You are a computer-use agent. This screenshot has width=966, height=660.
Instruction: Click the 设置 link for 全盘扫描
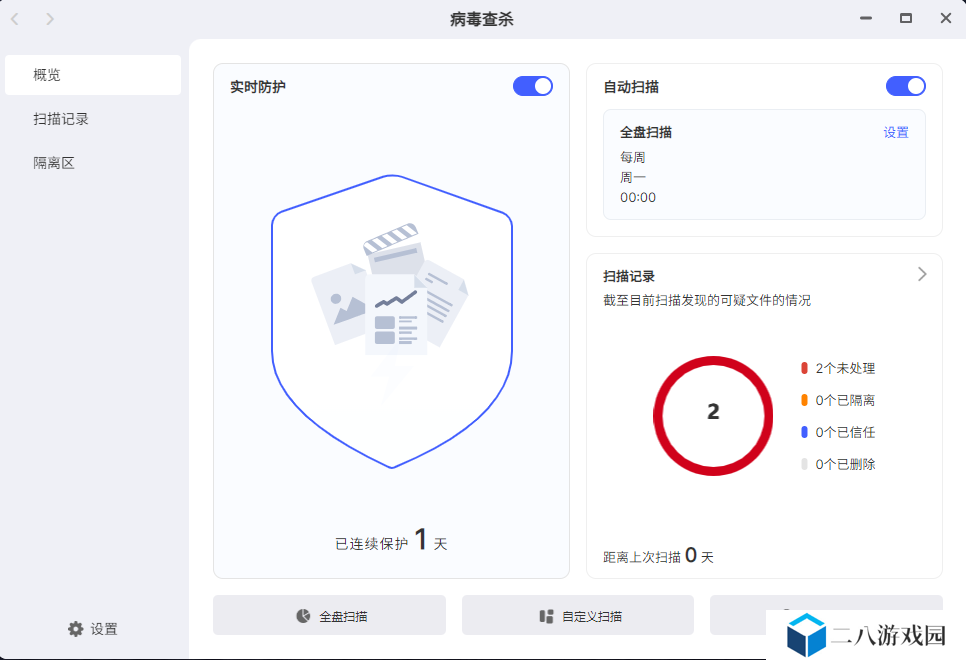pyautogui.click(x=896, y=132)
